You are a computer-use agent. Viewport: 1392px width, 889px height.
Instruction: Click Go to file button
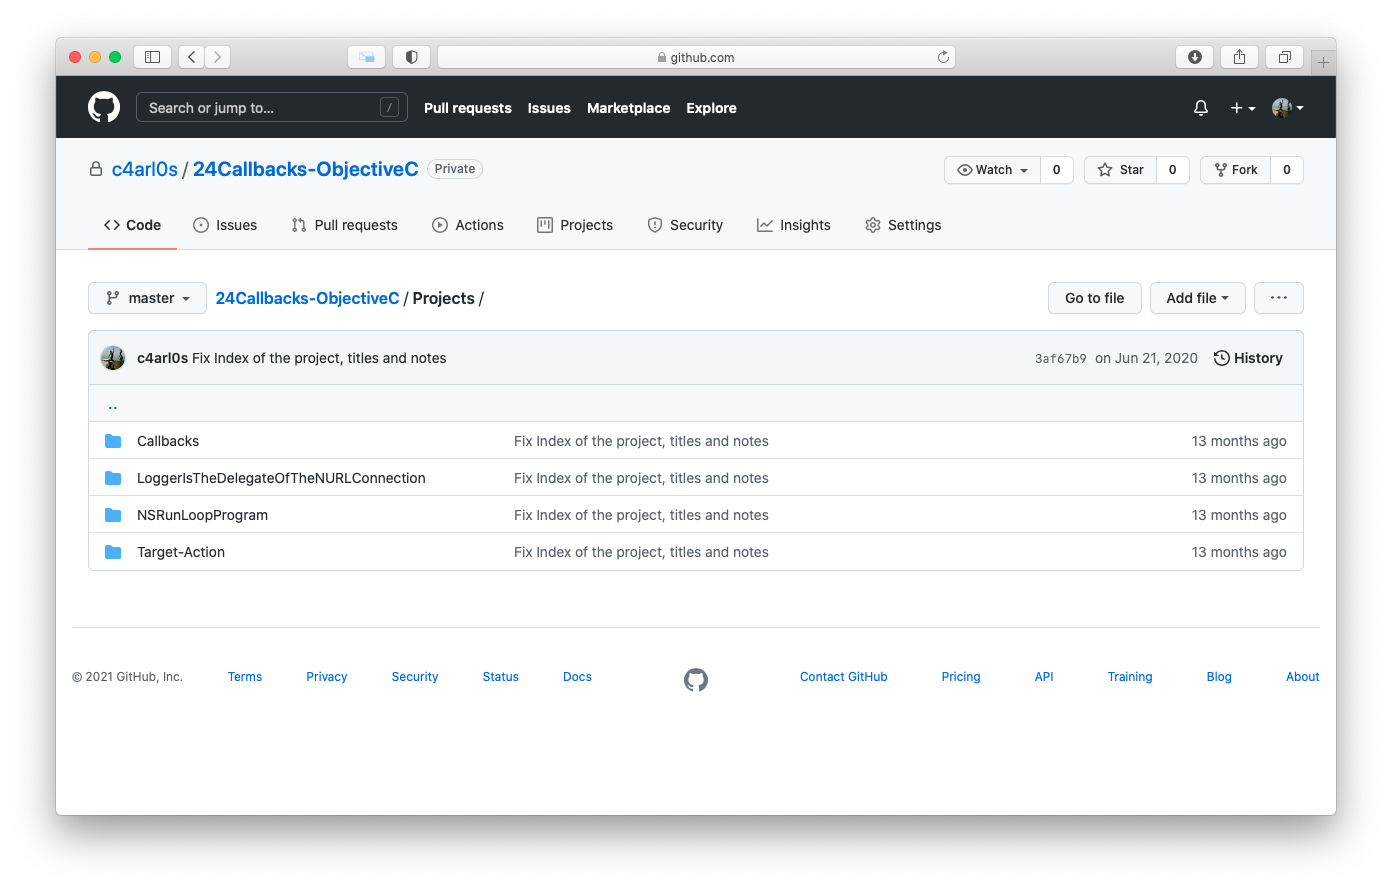click(1095, 298)
